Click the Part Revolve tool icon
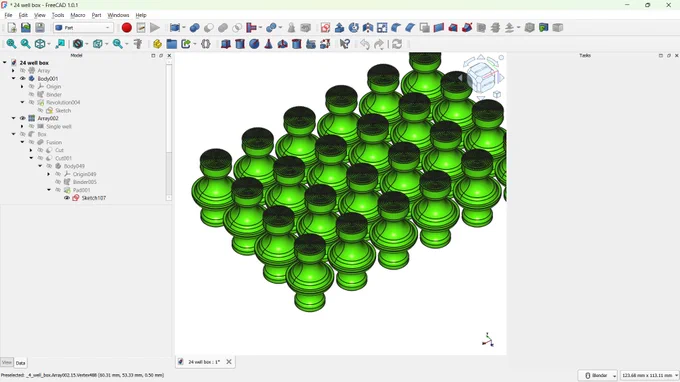The image size is (680, 382). tap(354, 28)
